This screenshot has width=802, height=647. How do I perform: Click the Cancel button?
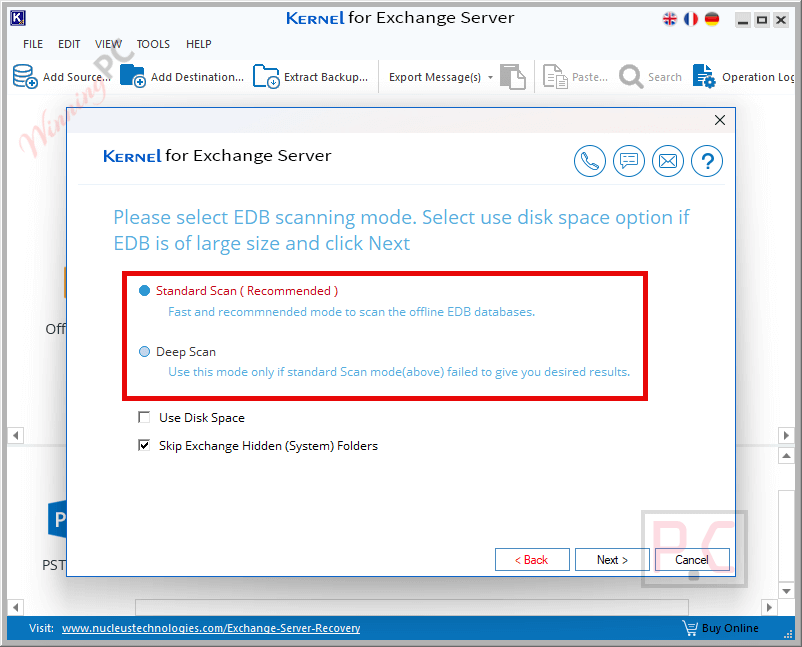(692, 560)
